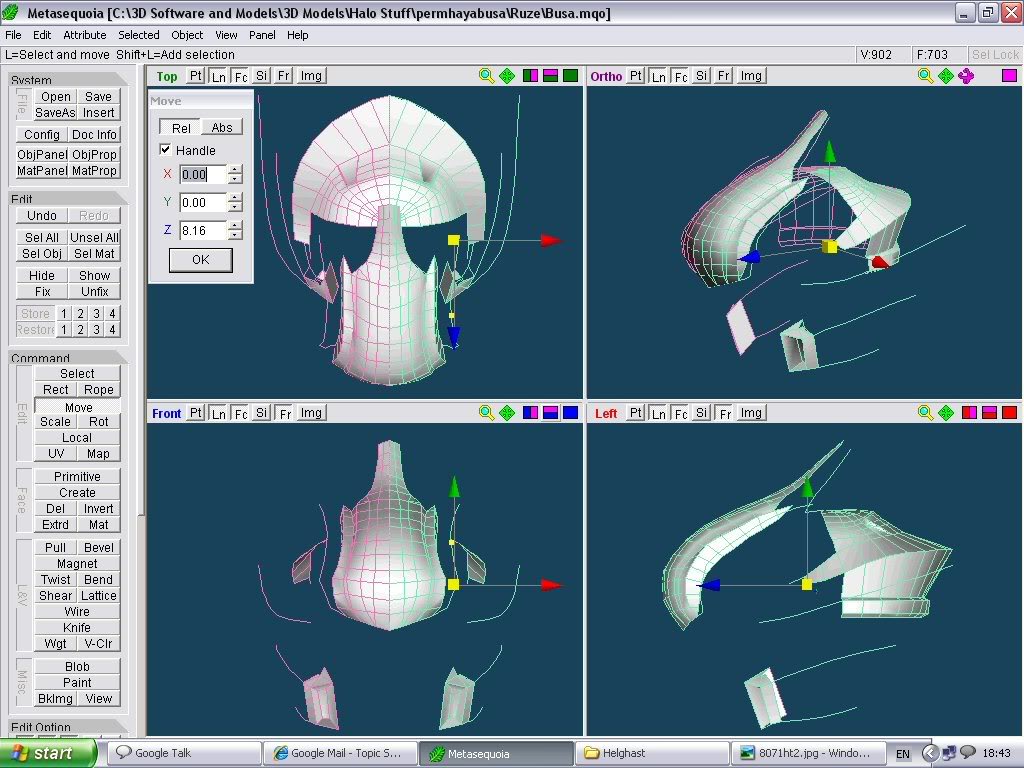
Task: Click the ObjPanel button
Action: click(x=42, y=154)
